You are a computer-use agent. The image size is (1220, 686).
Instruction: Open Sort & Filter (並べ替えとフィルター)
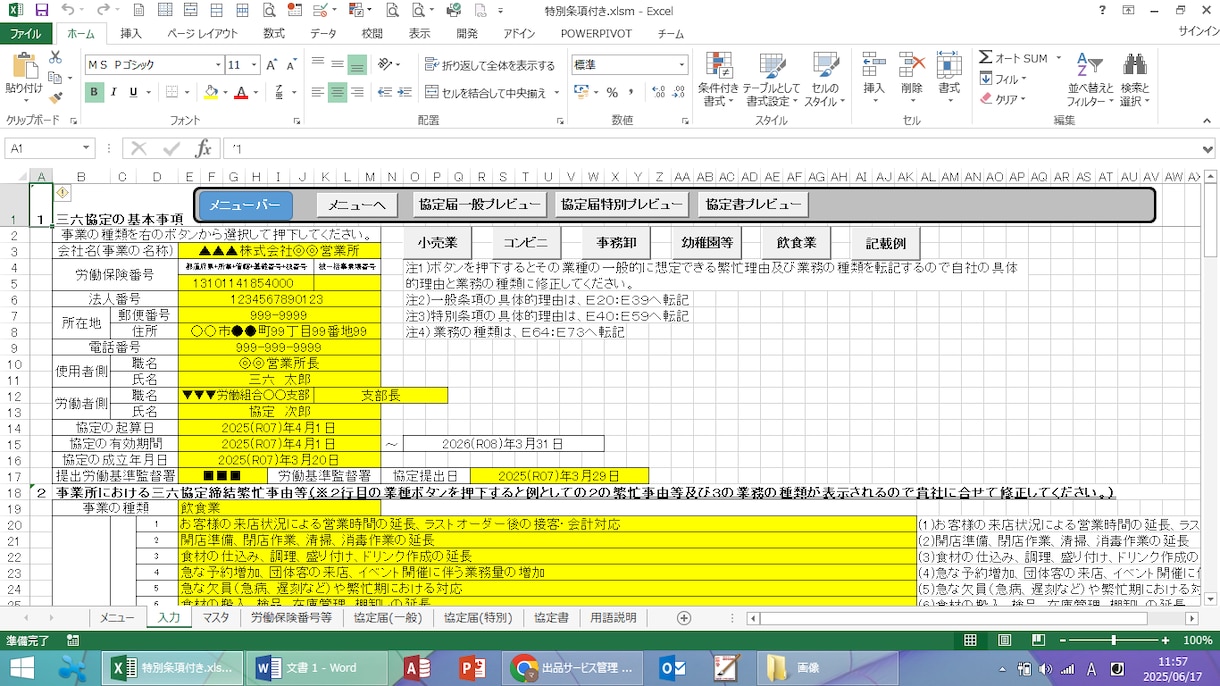(x=1090, y=80)
